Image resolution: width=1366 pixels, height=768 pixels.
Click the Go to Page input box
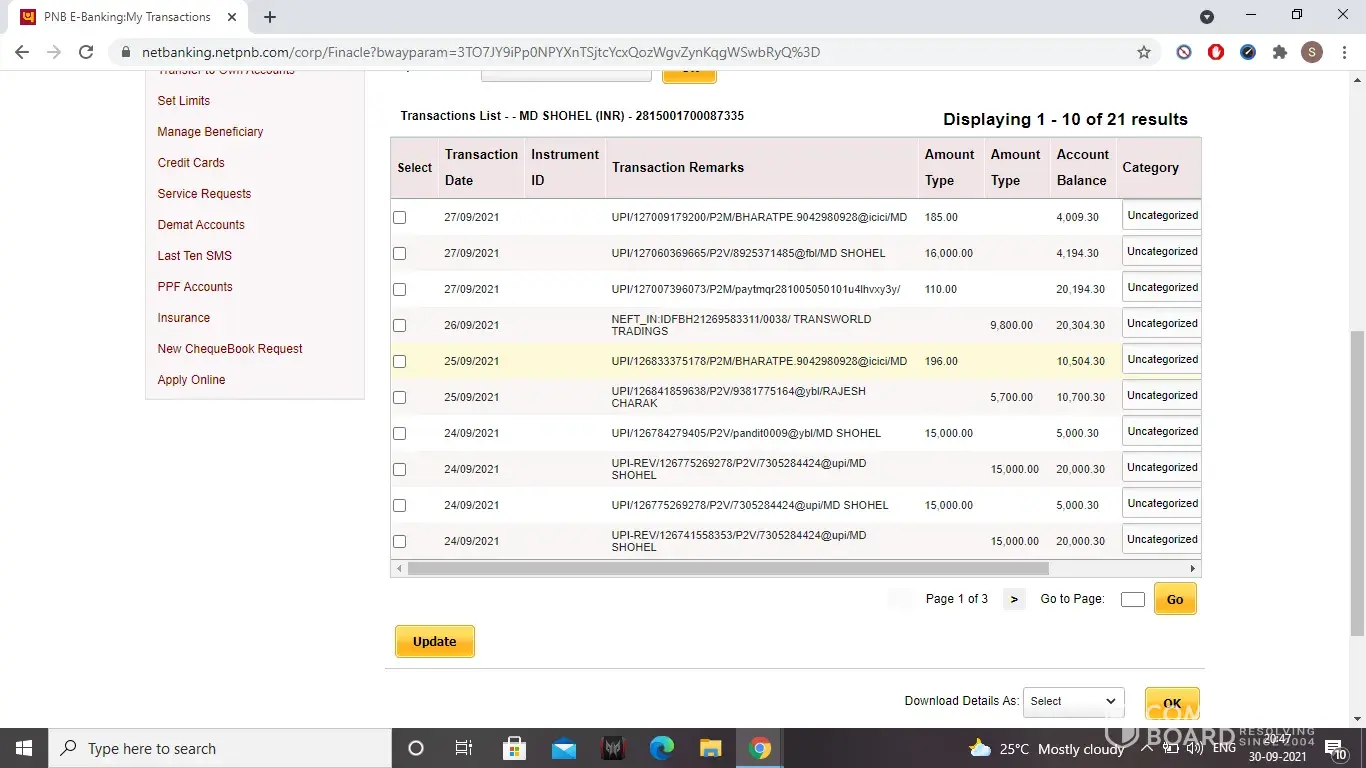click(x=1132, y=599)
